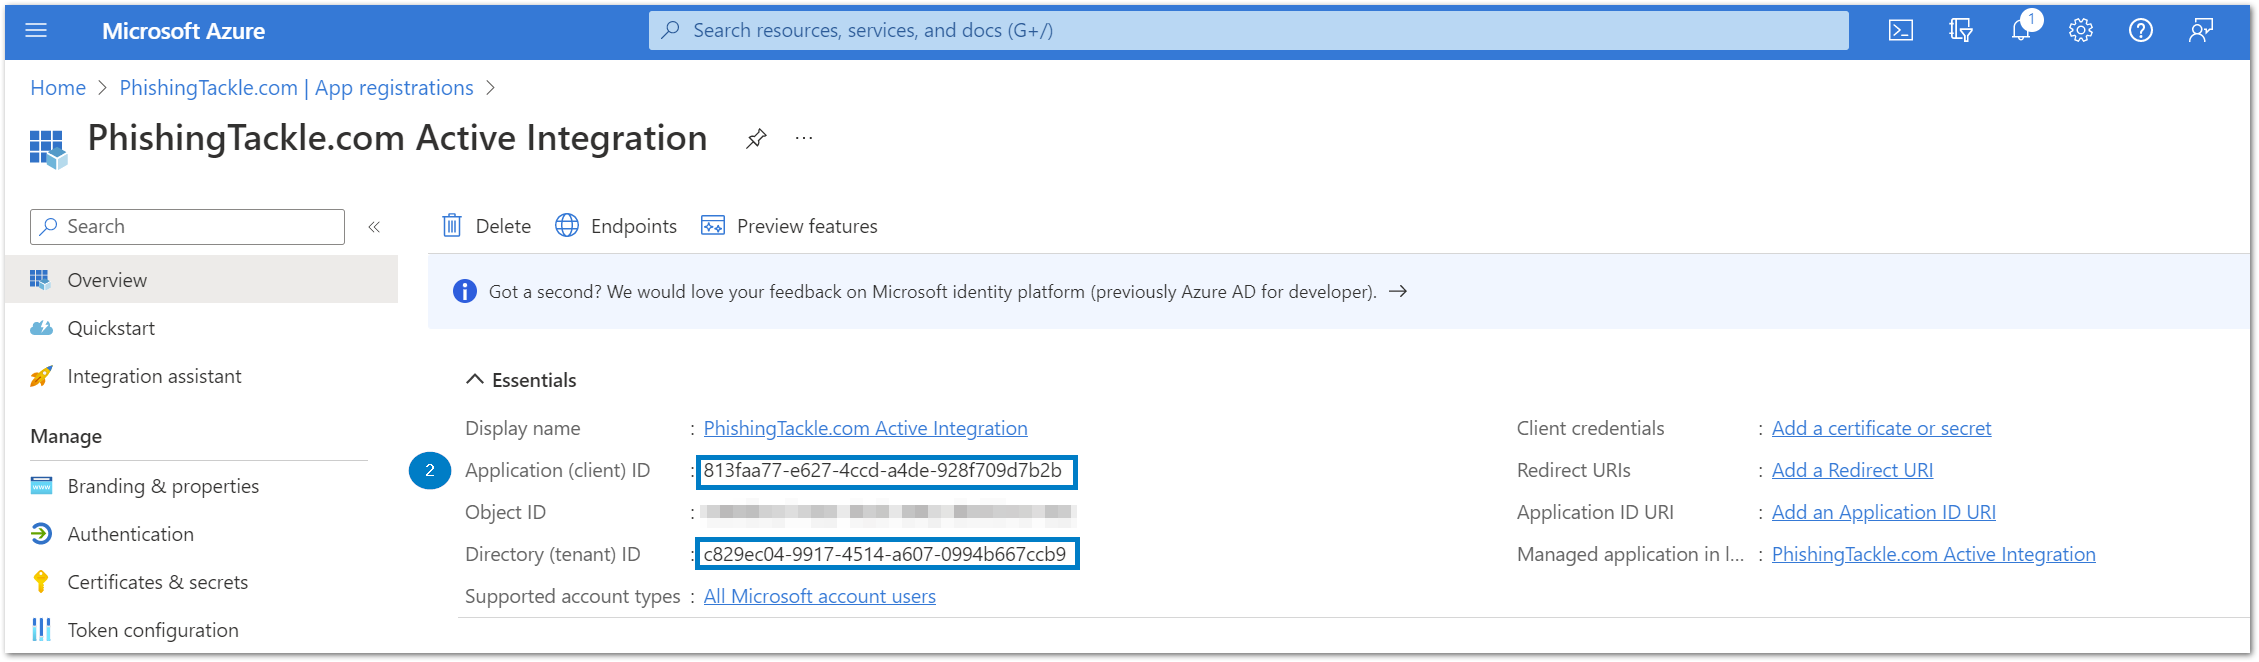The height and width of the screenshot is (662, 2259).
Task: Click the Directory (tenant) ID label
Action: [x=552, y=554]
